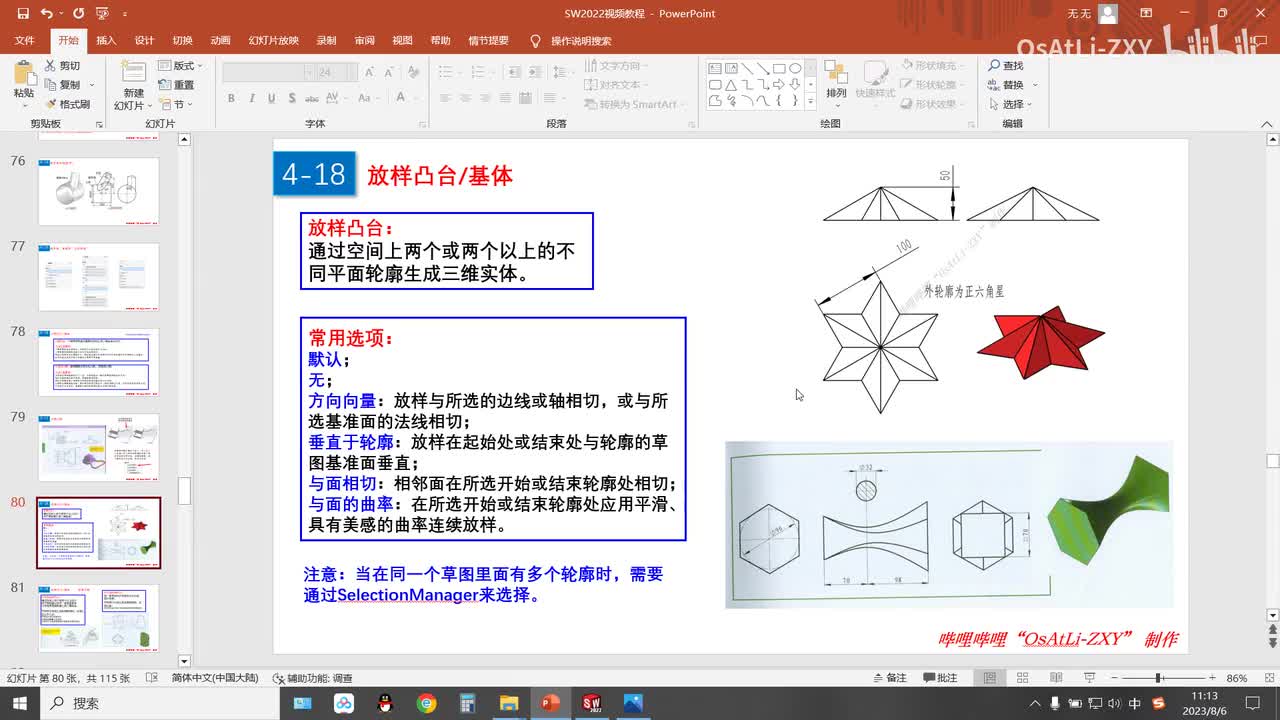Open Shape Fill (形状填充) dropdown
Image resolution: width=1280 pixels, height=720 pixels.
click(x=933, y=66)
